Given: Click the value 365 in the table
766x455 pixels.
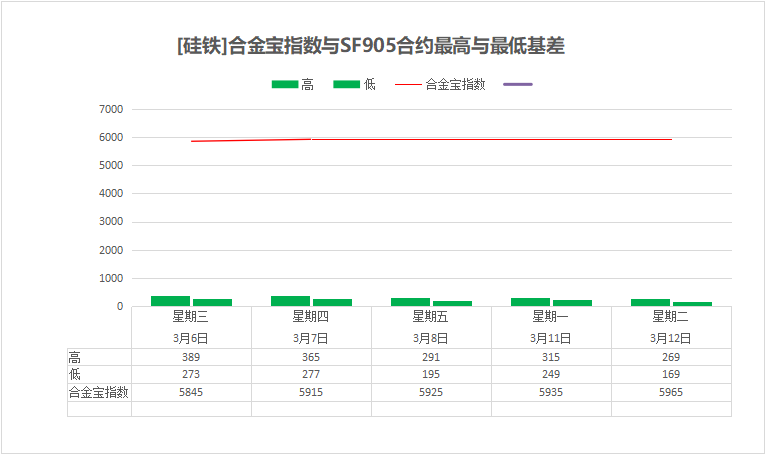Looking at the screenshot, I should (311, 357).
